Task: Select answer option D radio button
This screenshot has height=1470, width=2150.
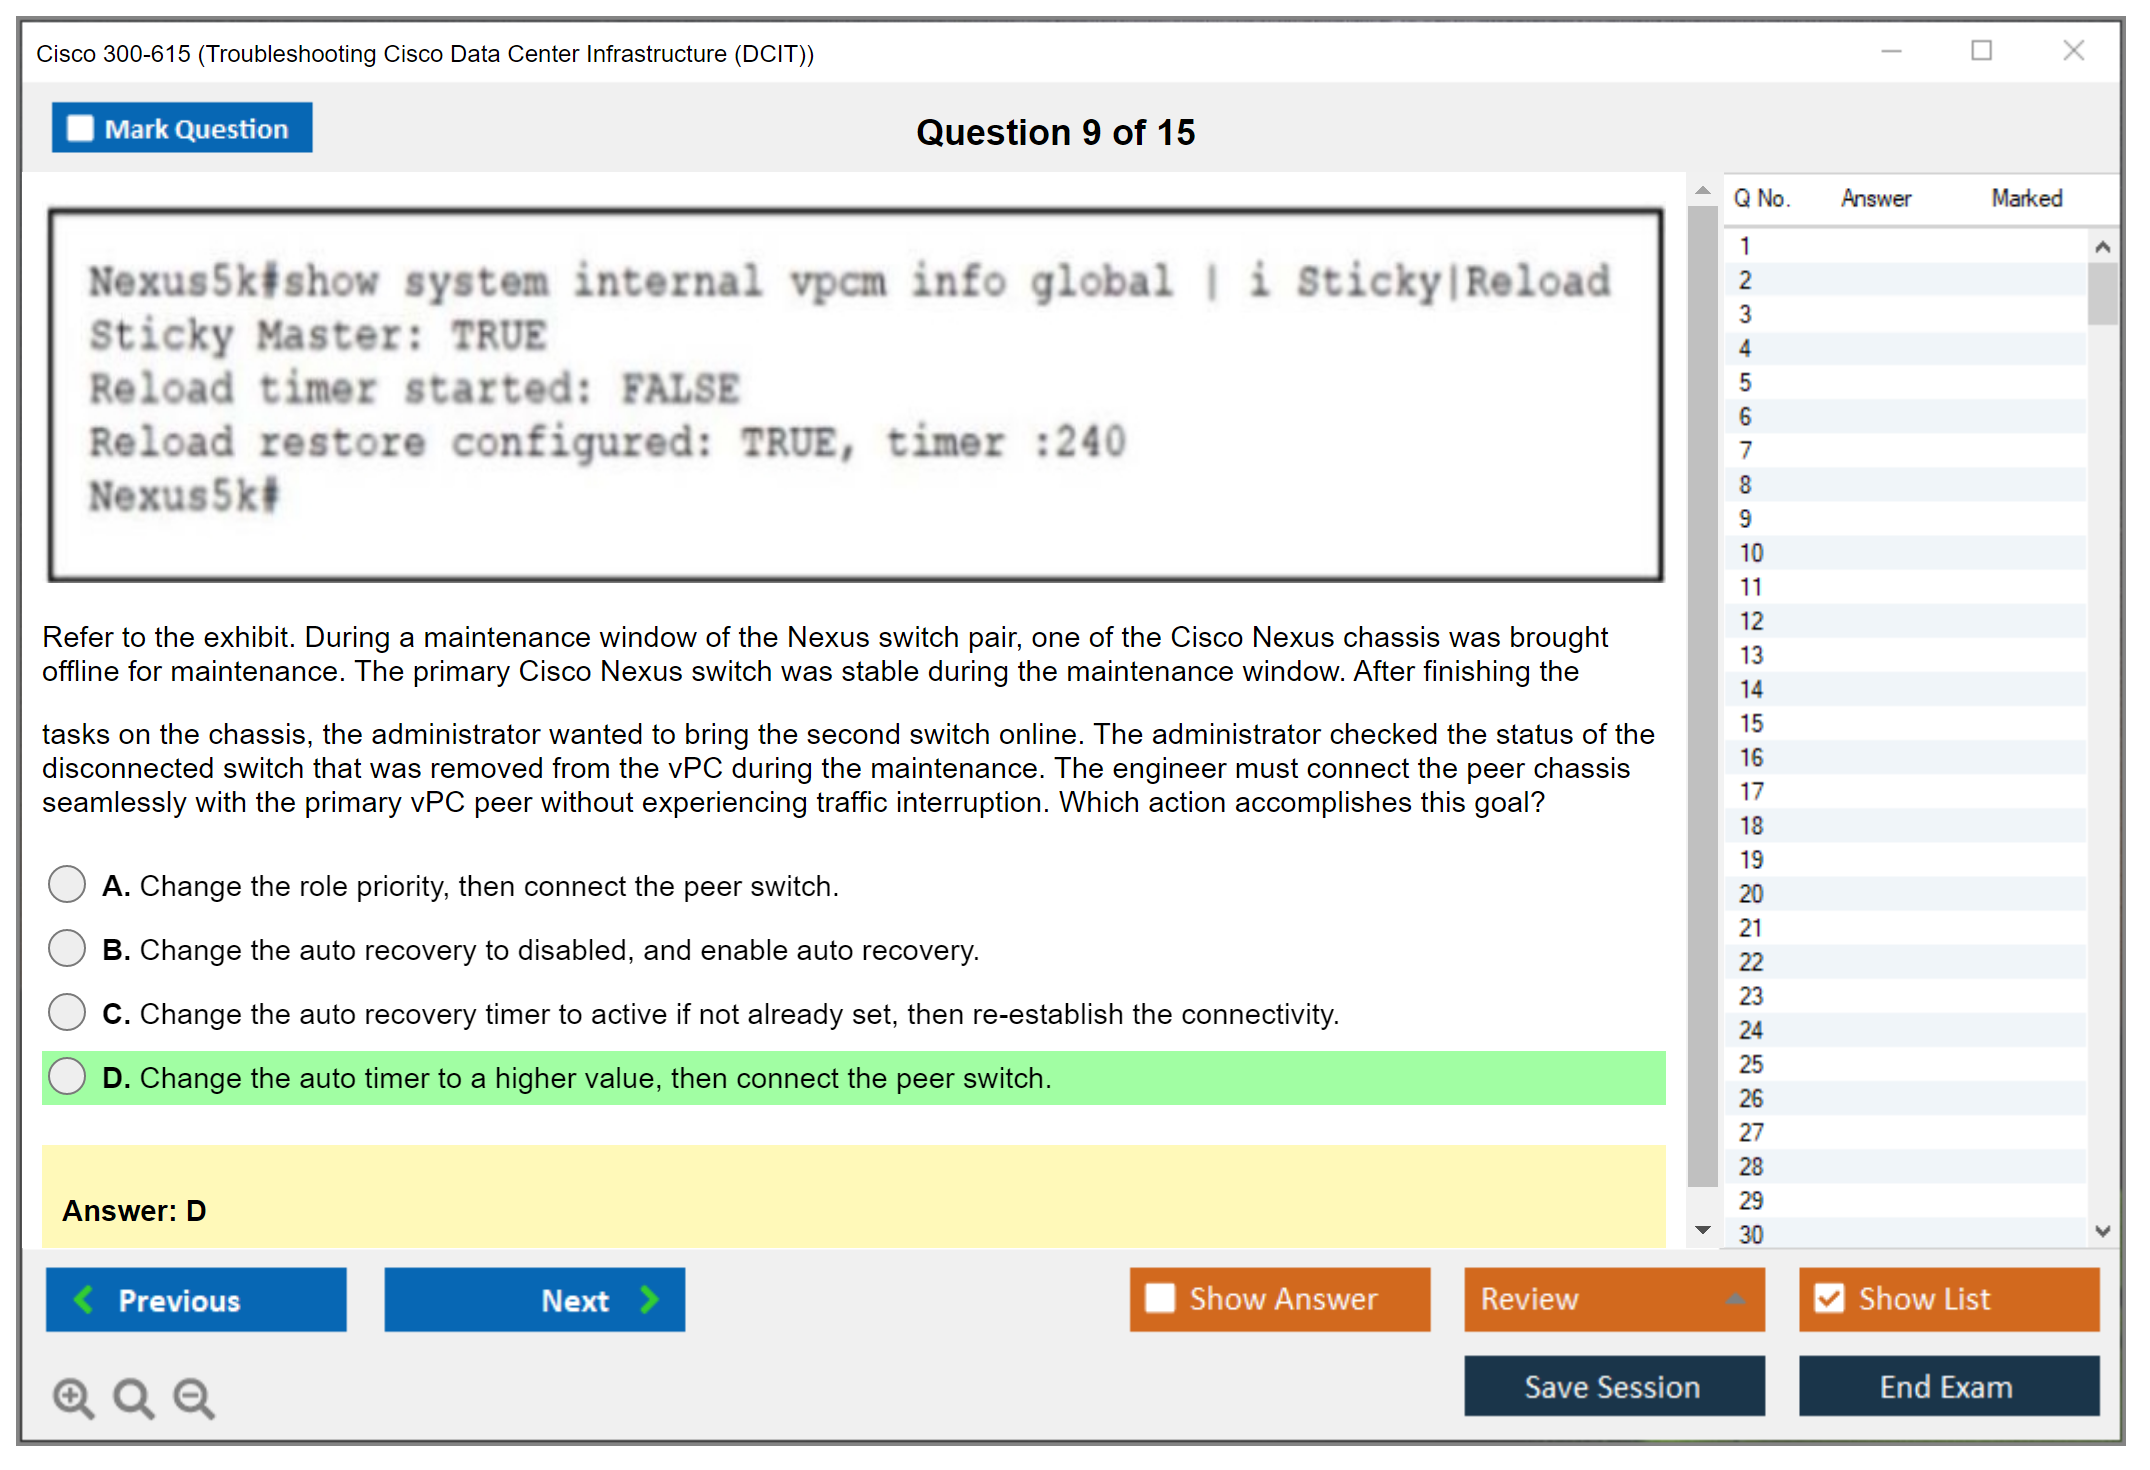Action: (67, 1077)
